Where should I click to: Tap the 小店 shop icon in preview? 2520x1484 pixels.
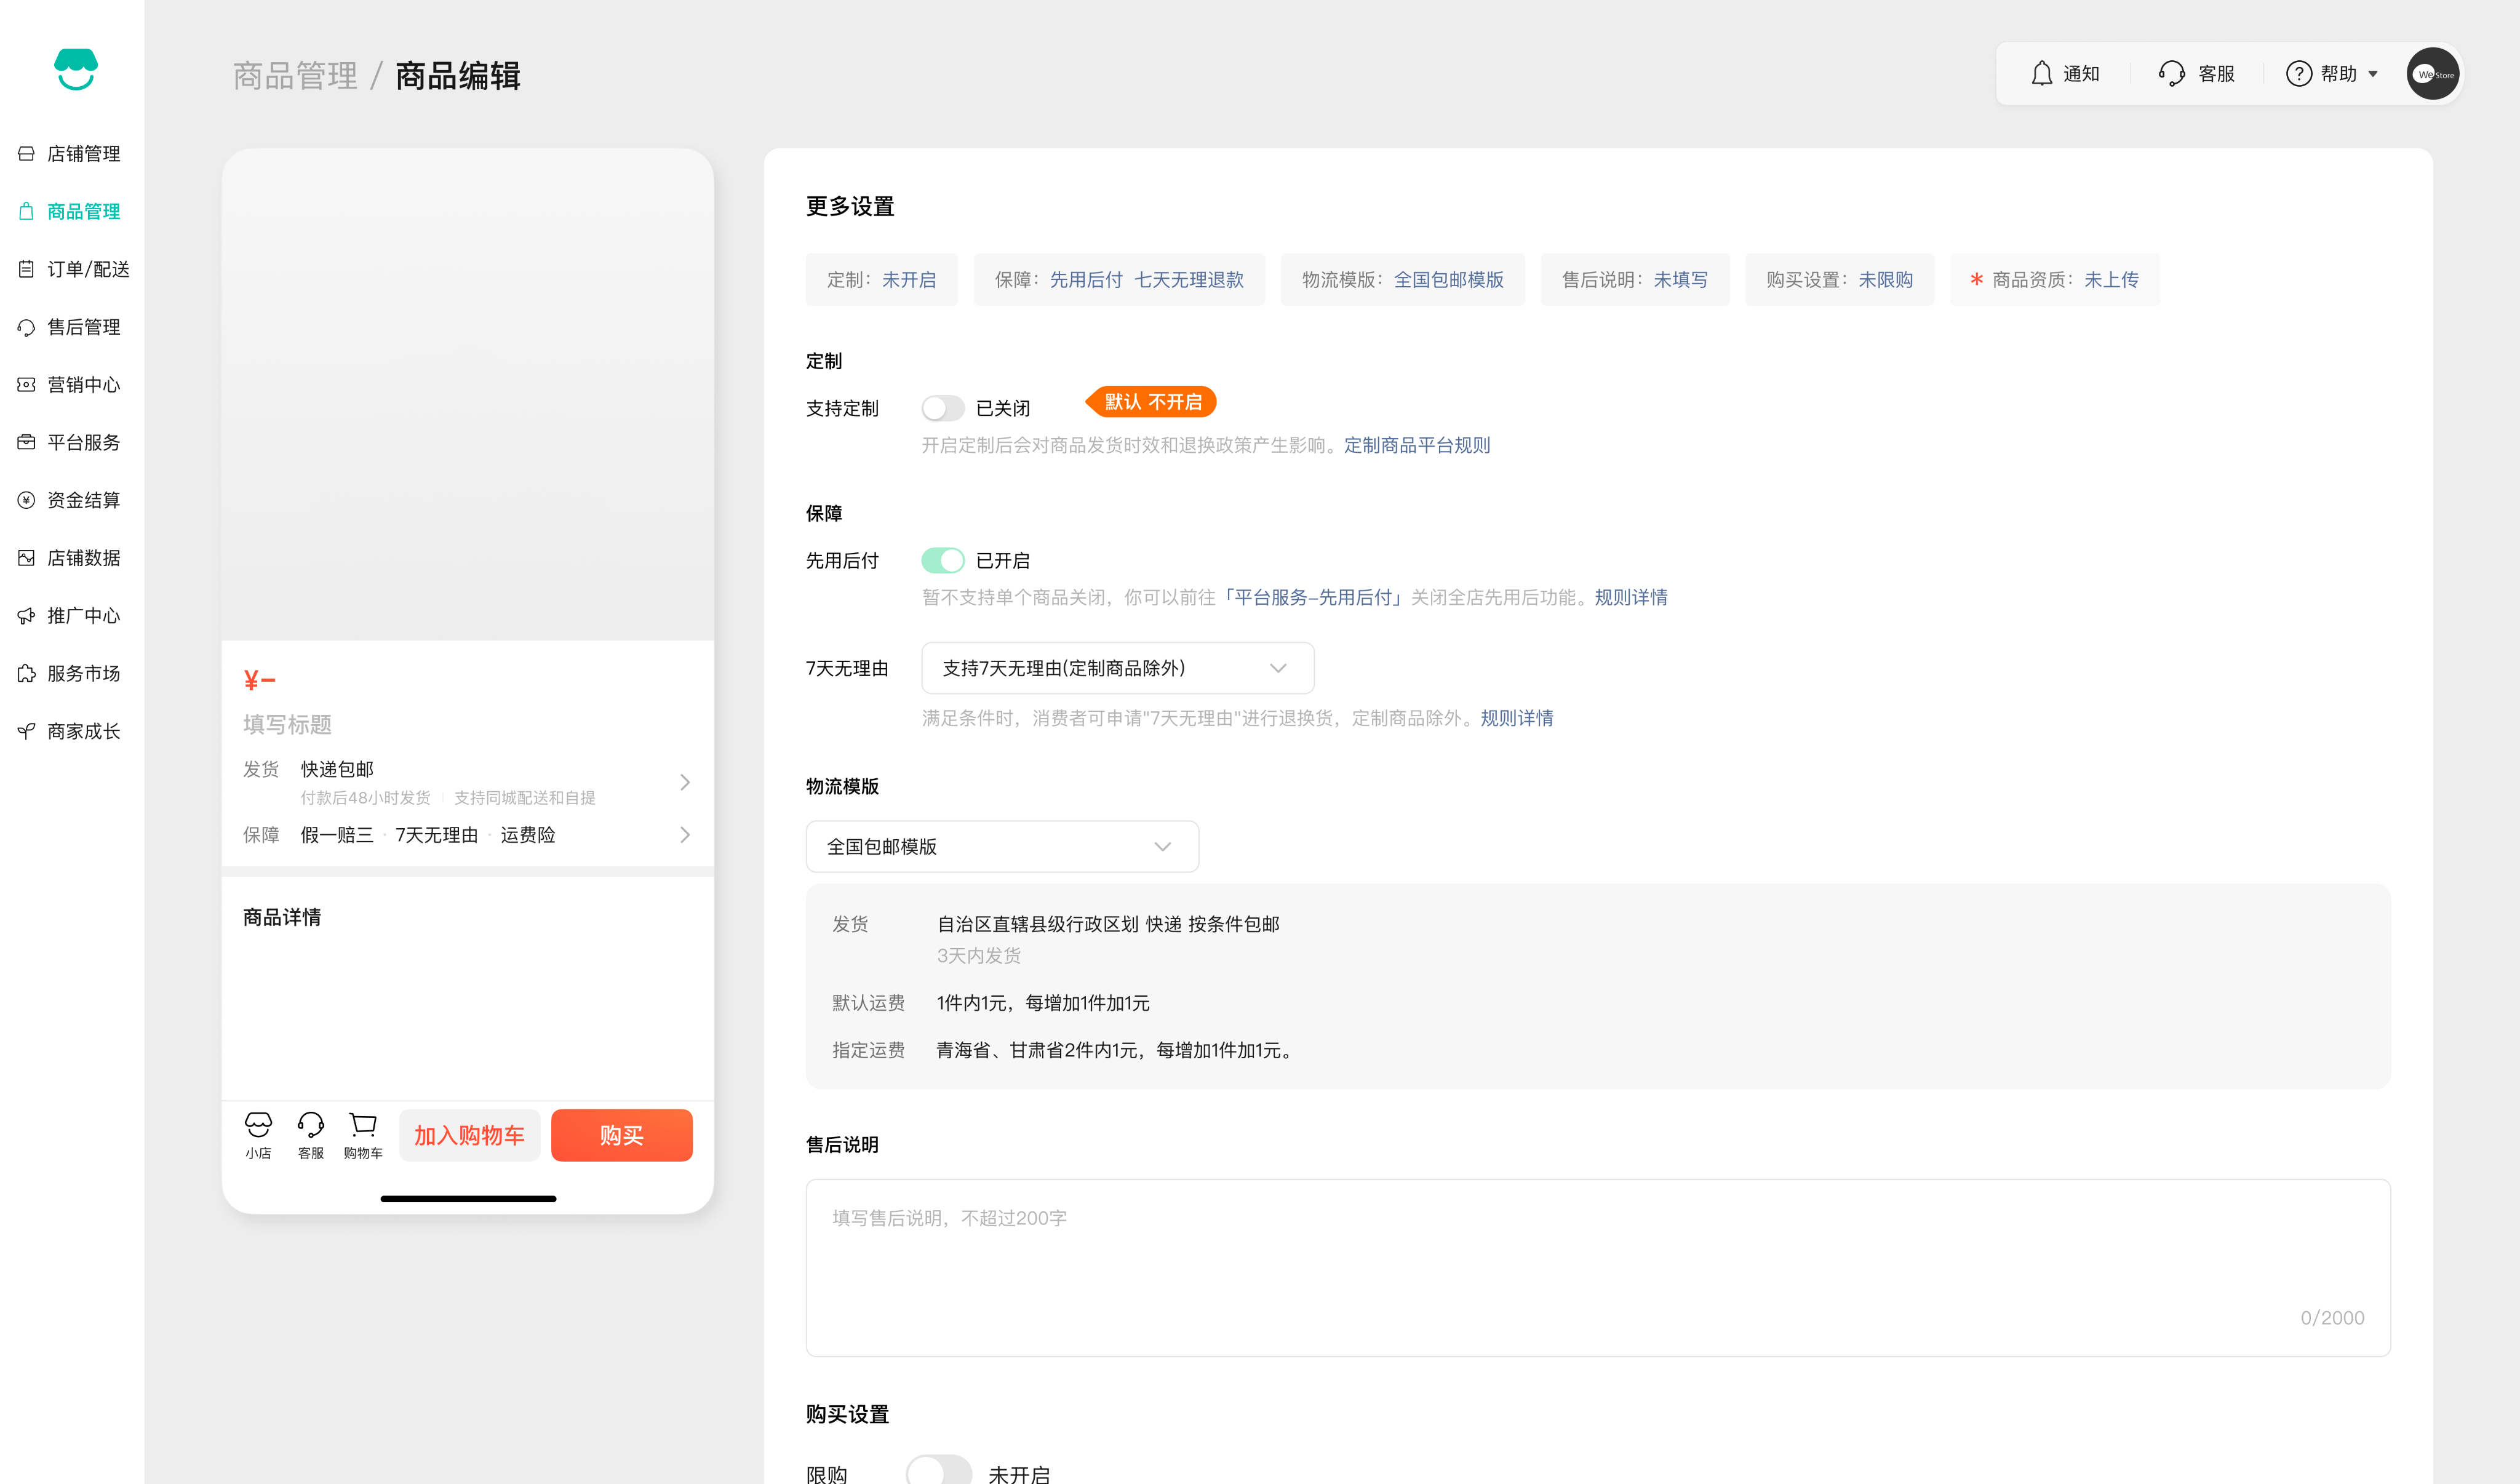click(x=258, y=1126)
